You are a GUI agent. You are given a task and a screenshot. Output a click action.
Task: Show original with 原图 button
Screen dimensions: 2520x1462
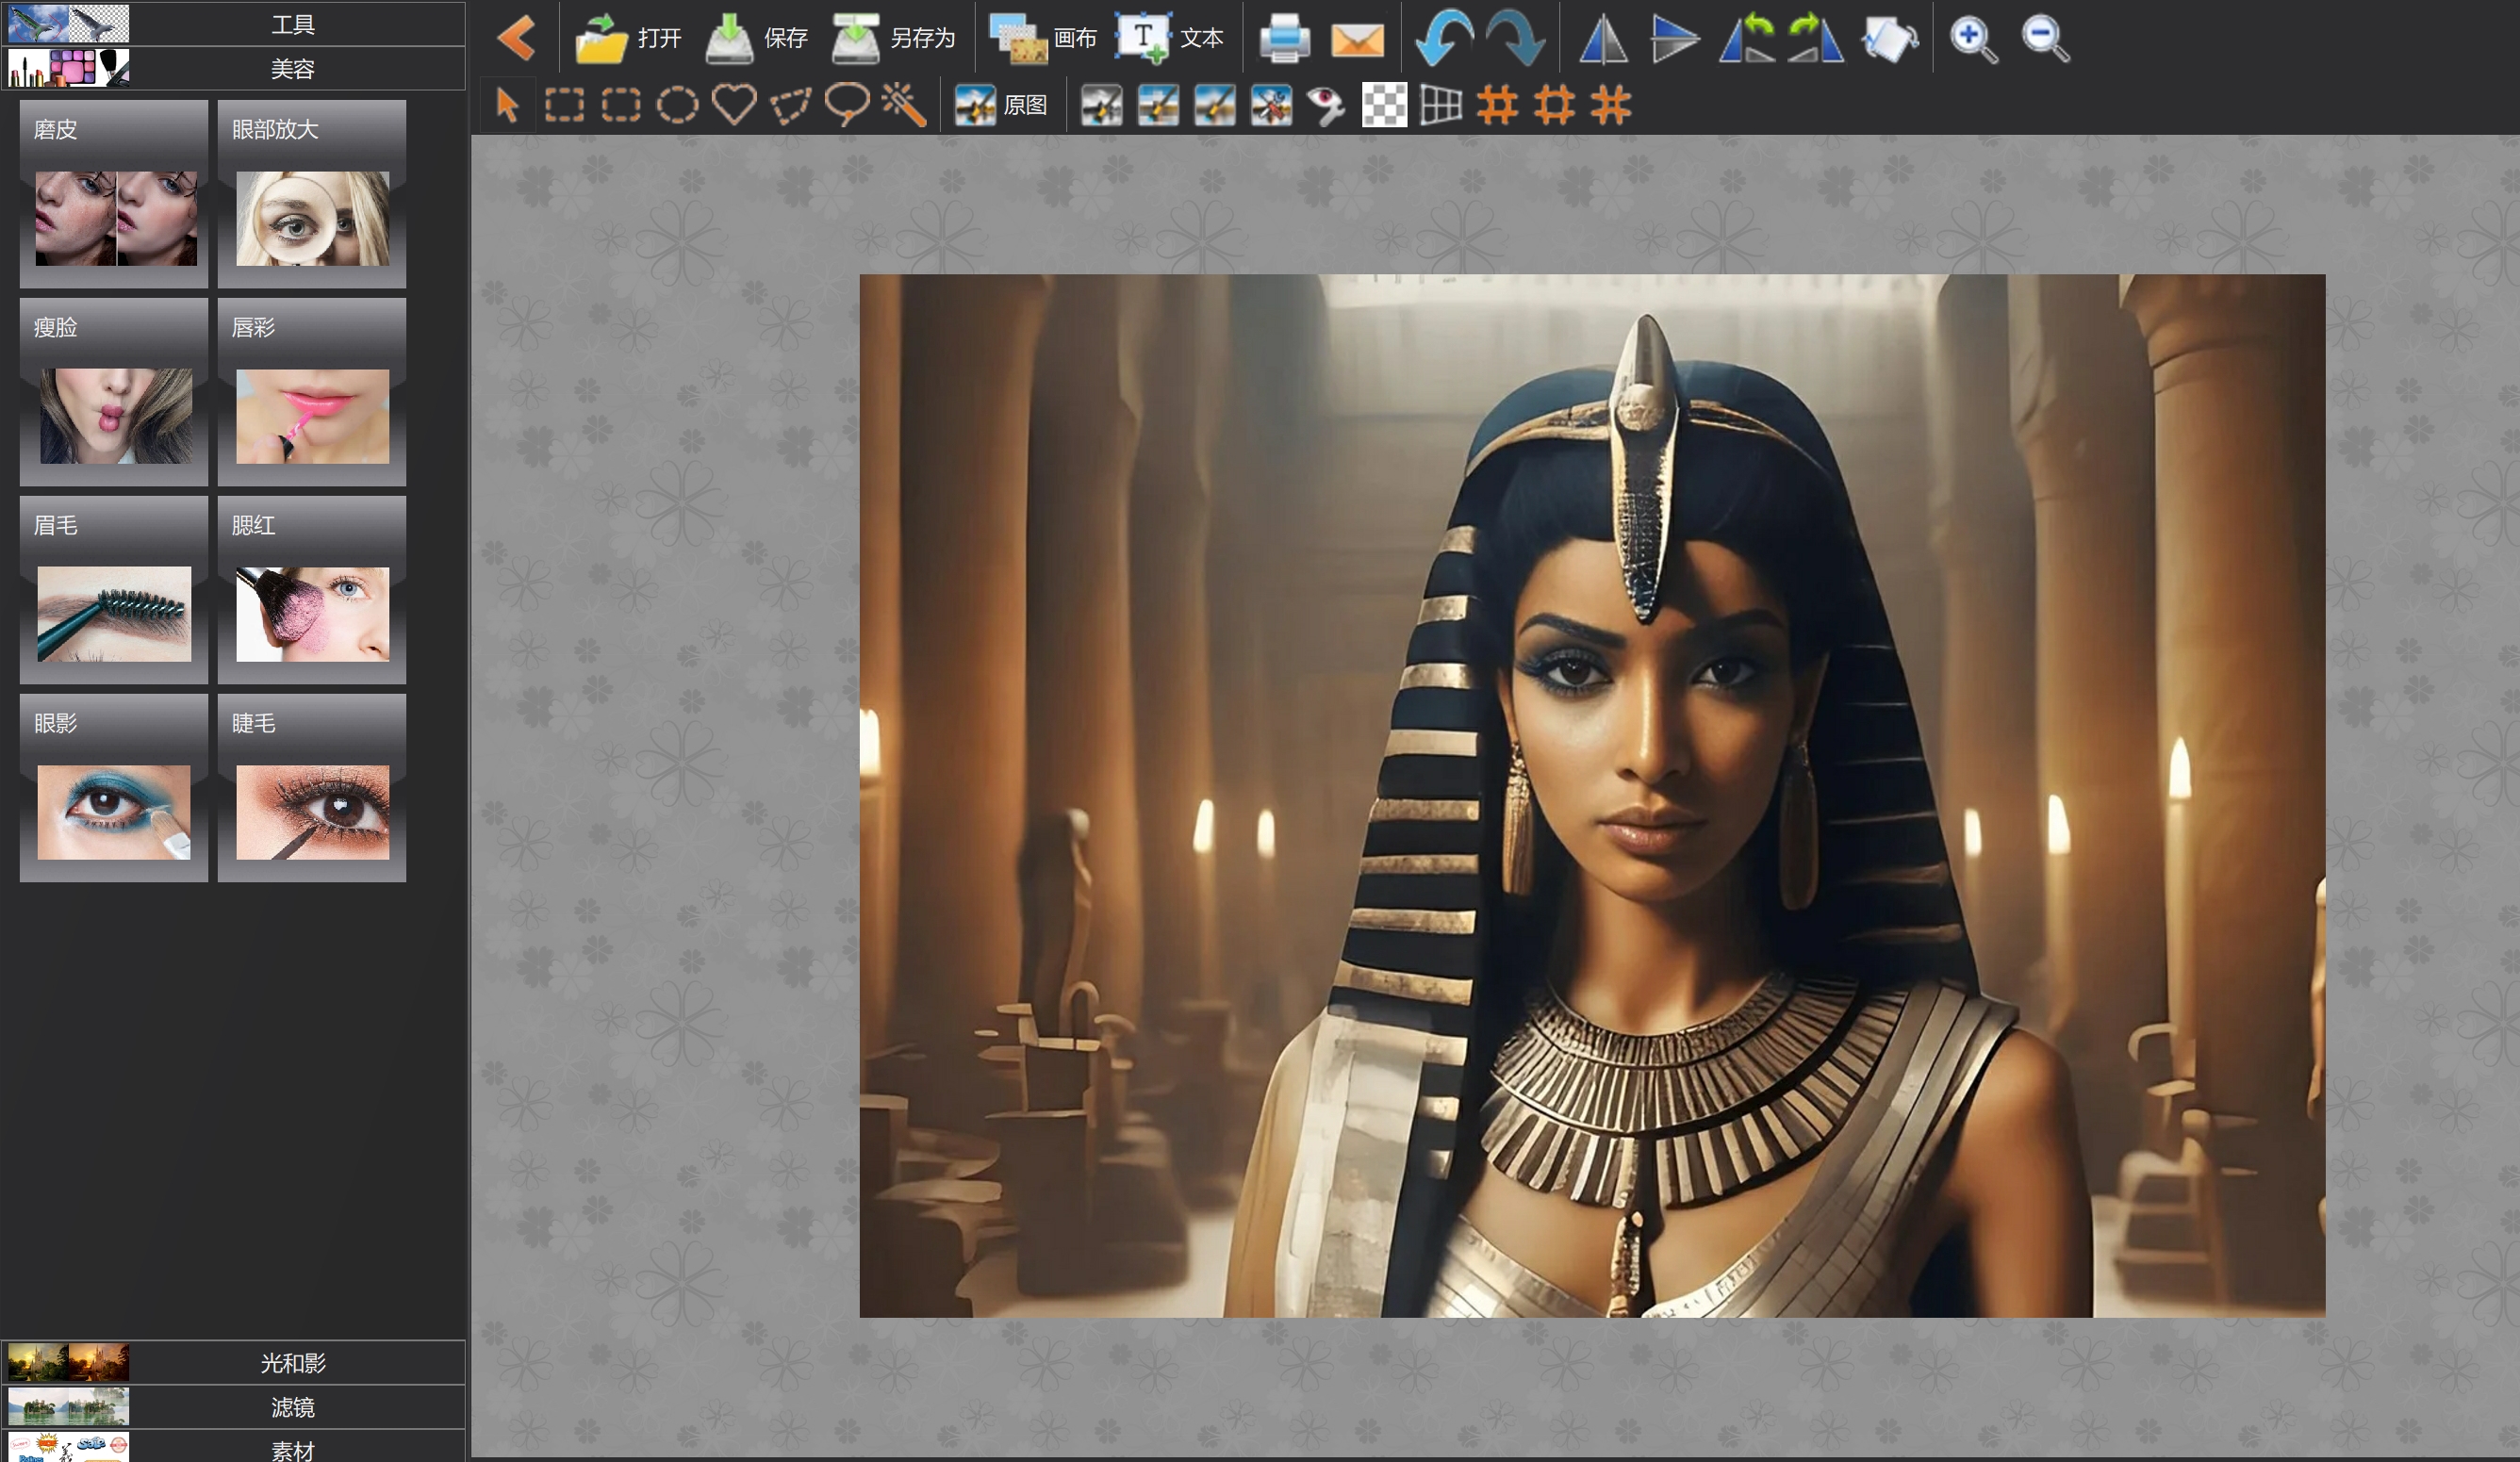coord(1000,105)
